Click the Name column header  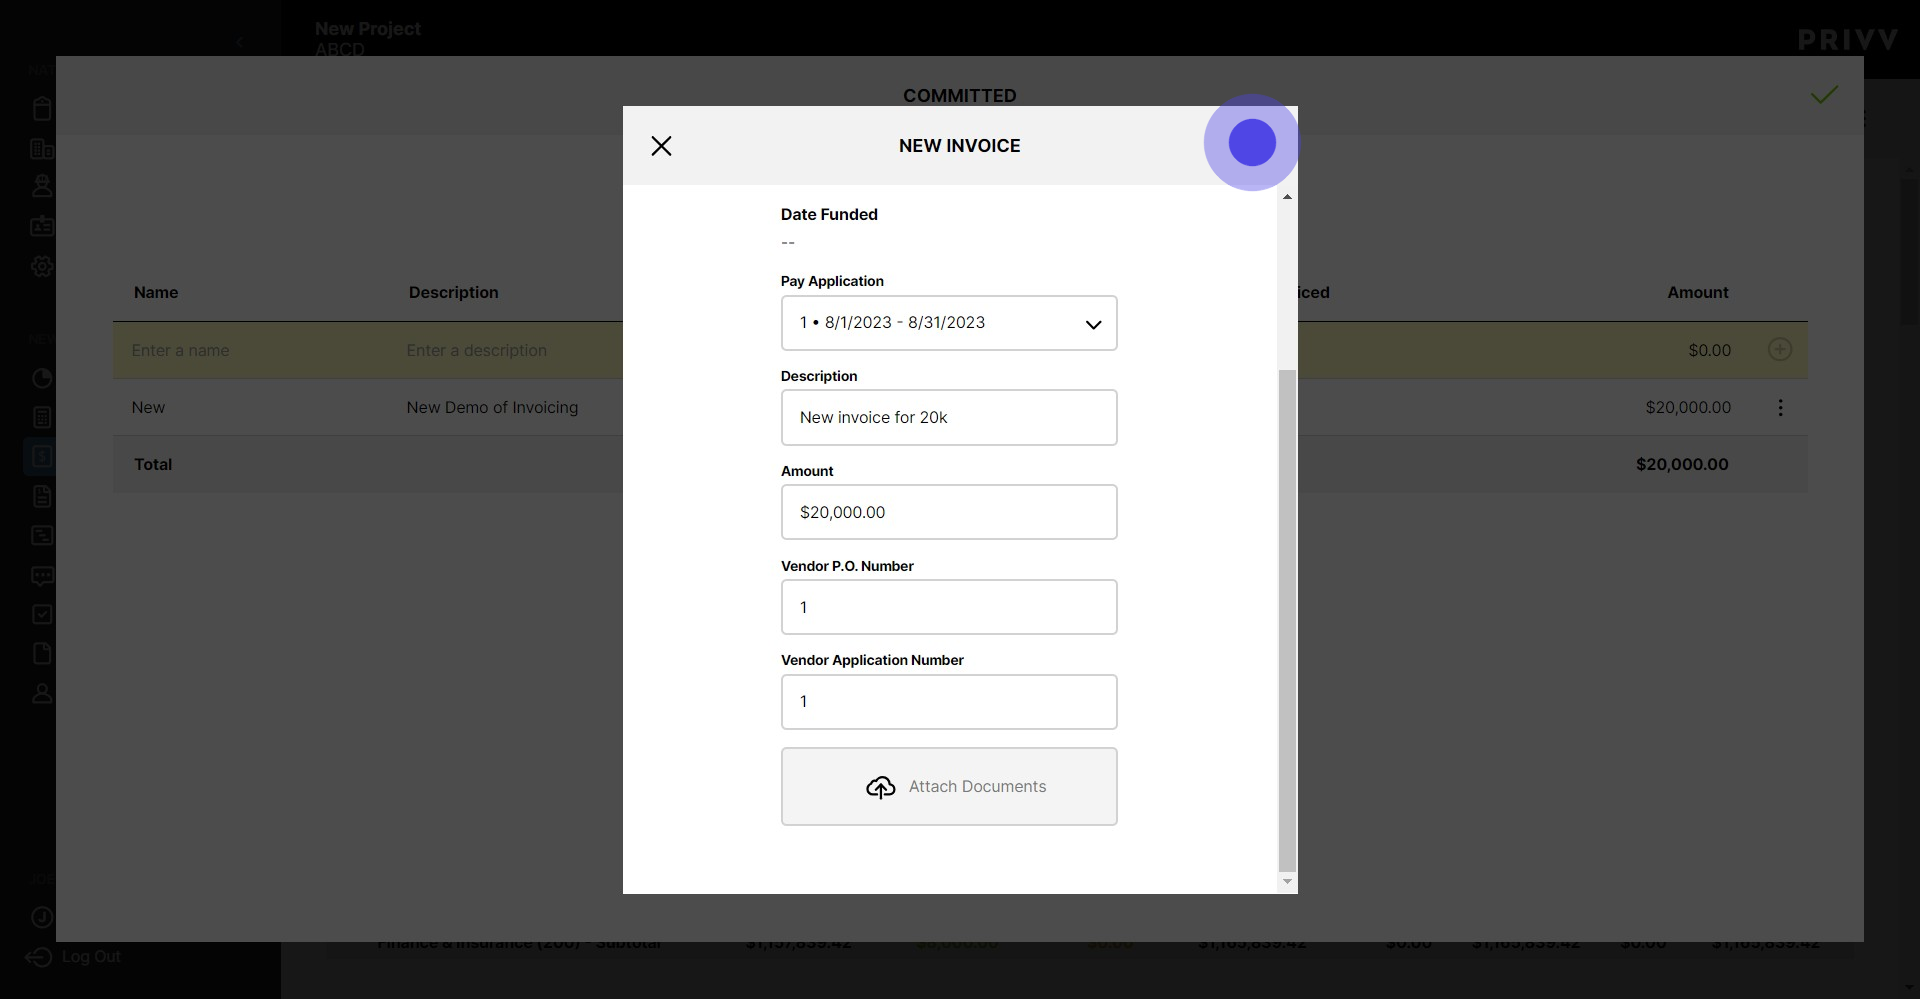tap(156, 293)
